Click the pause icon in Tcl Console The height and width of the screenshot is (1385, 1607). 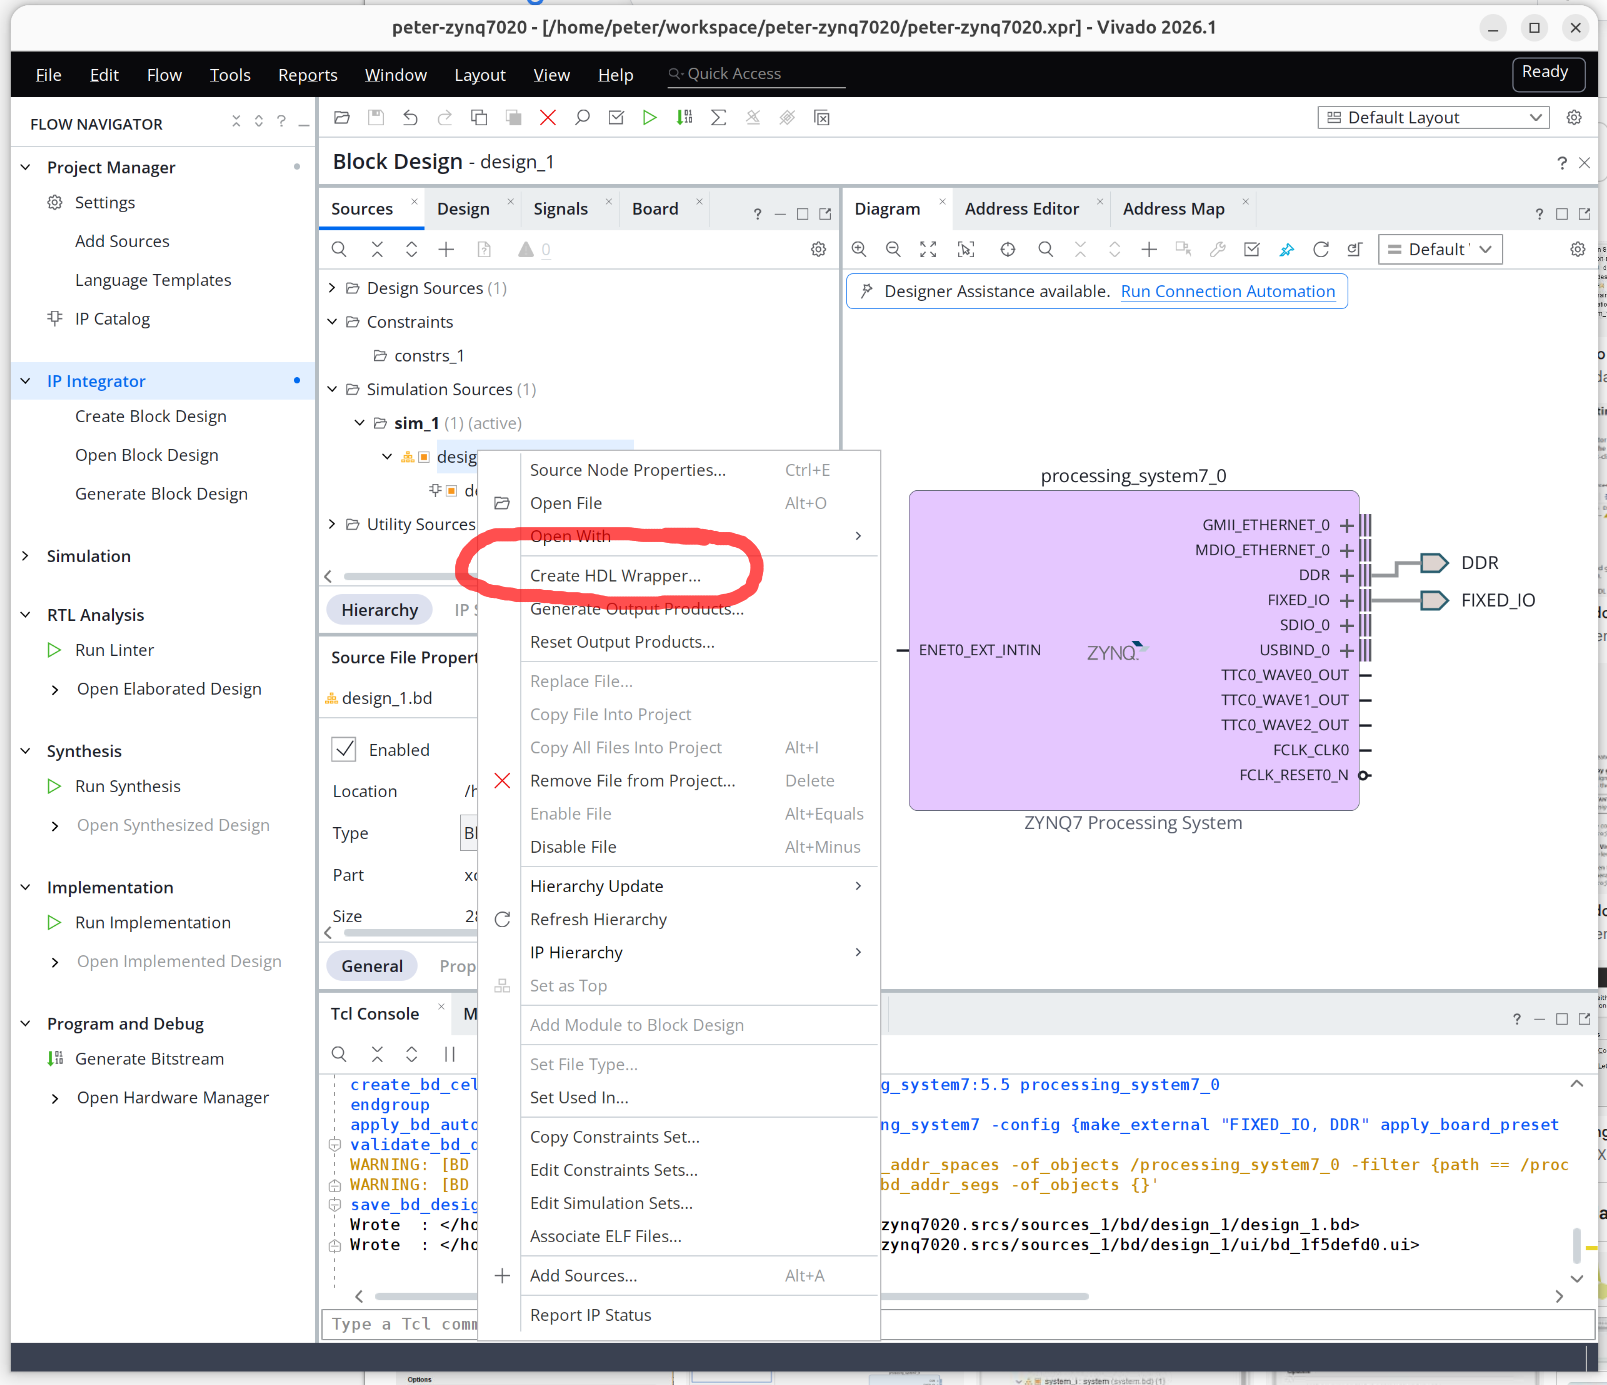(450, 1054)
